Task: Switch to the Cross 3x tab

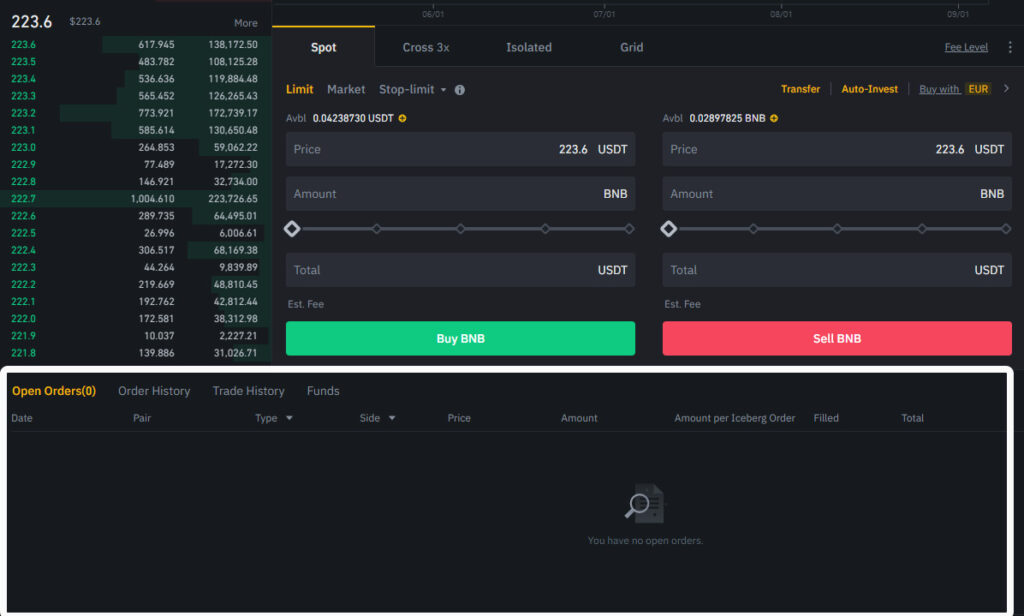Action: click(x=426, y=47)
